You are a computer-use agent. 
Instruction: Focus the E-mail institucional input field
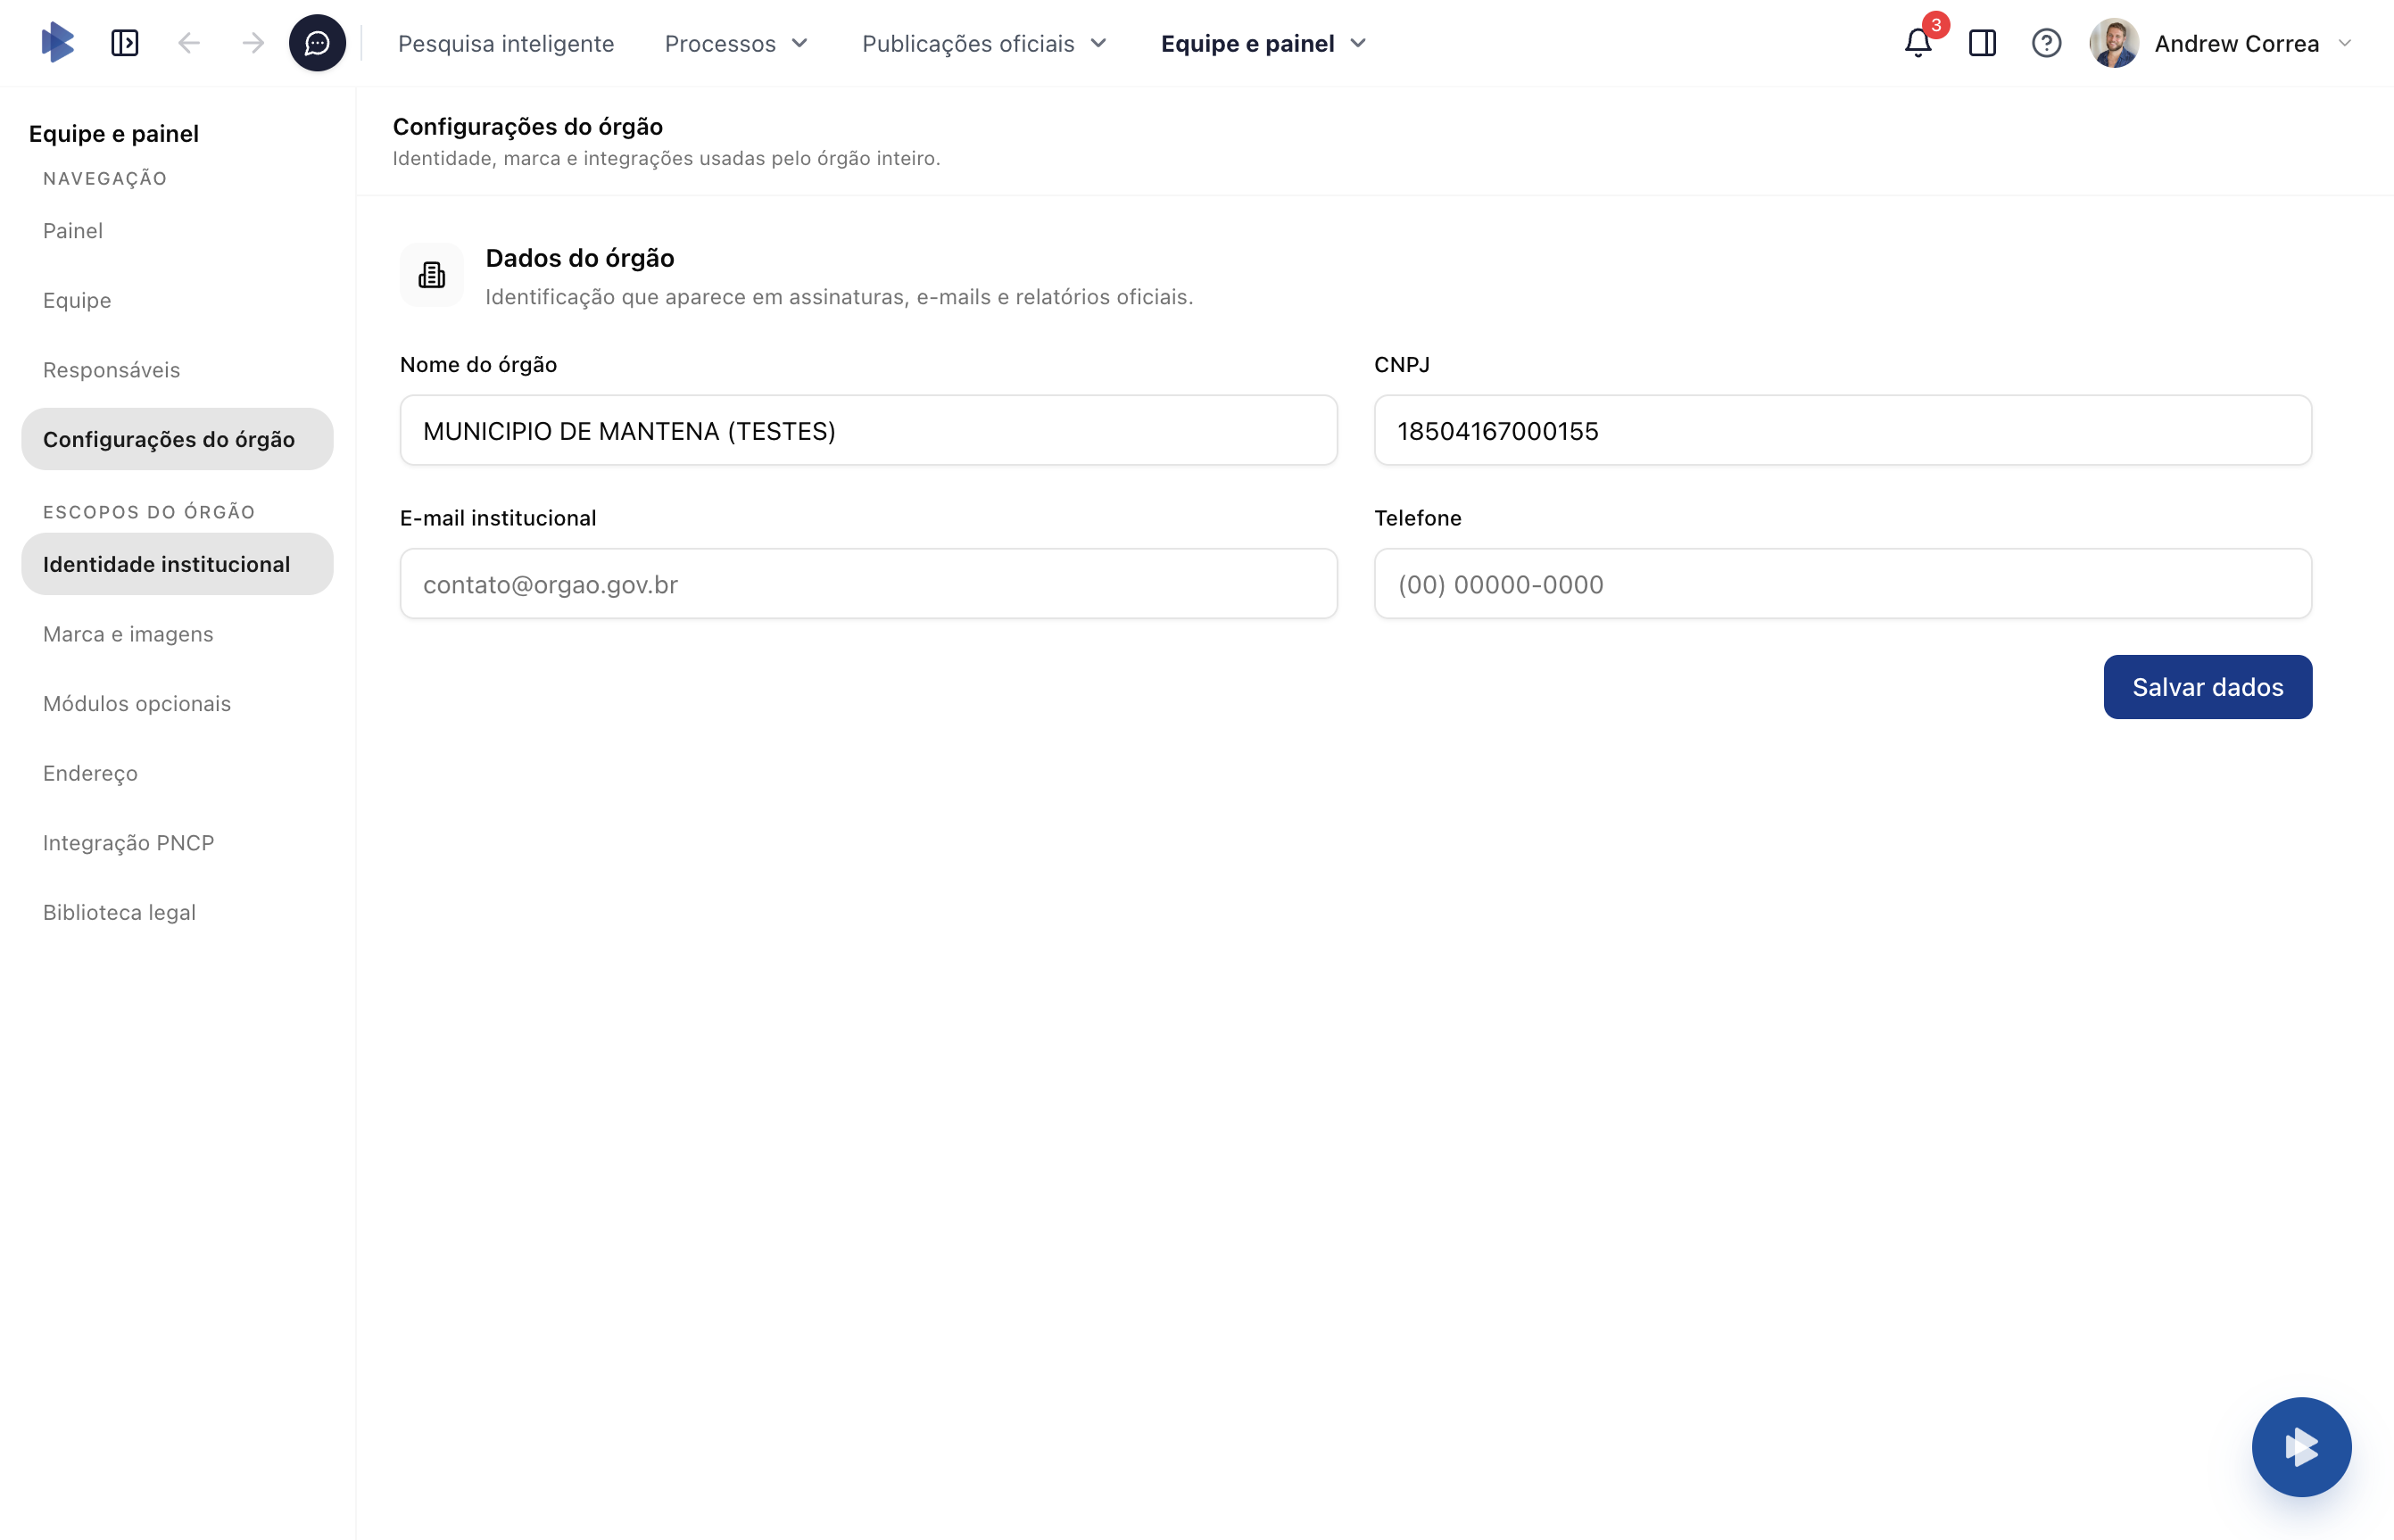click(x=868, y=584)
